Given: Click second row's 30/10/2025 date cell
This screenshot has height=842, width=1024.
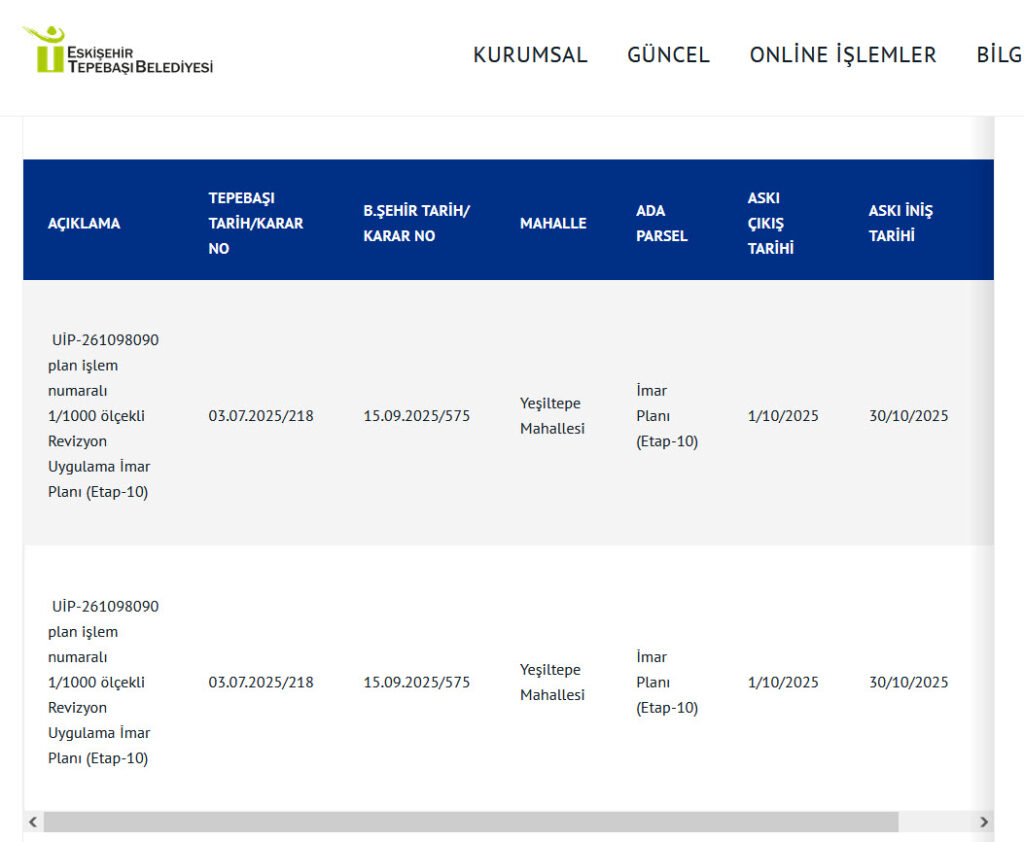Looking at the screenshot, I should pos(908,683).
